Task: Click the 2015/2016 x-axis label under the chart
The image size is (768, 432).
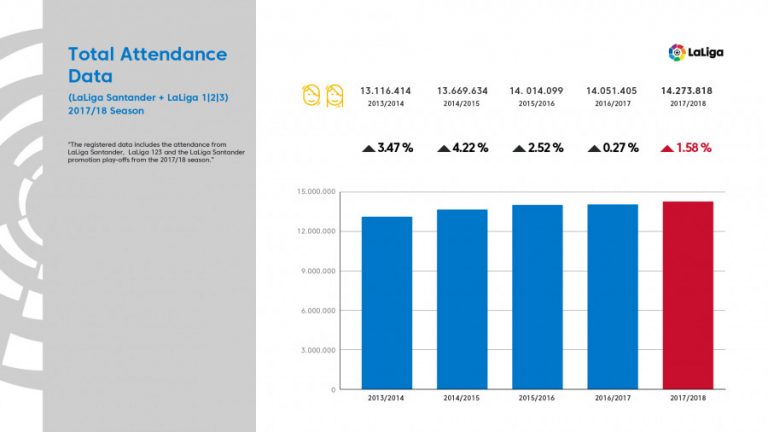Action: coord(537,398)
